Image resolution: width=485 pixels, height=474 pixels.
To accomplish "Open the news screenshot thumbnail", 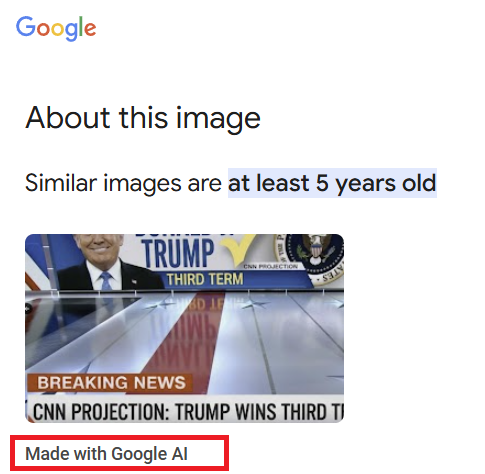I will click(184, 328).
